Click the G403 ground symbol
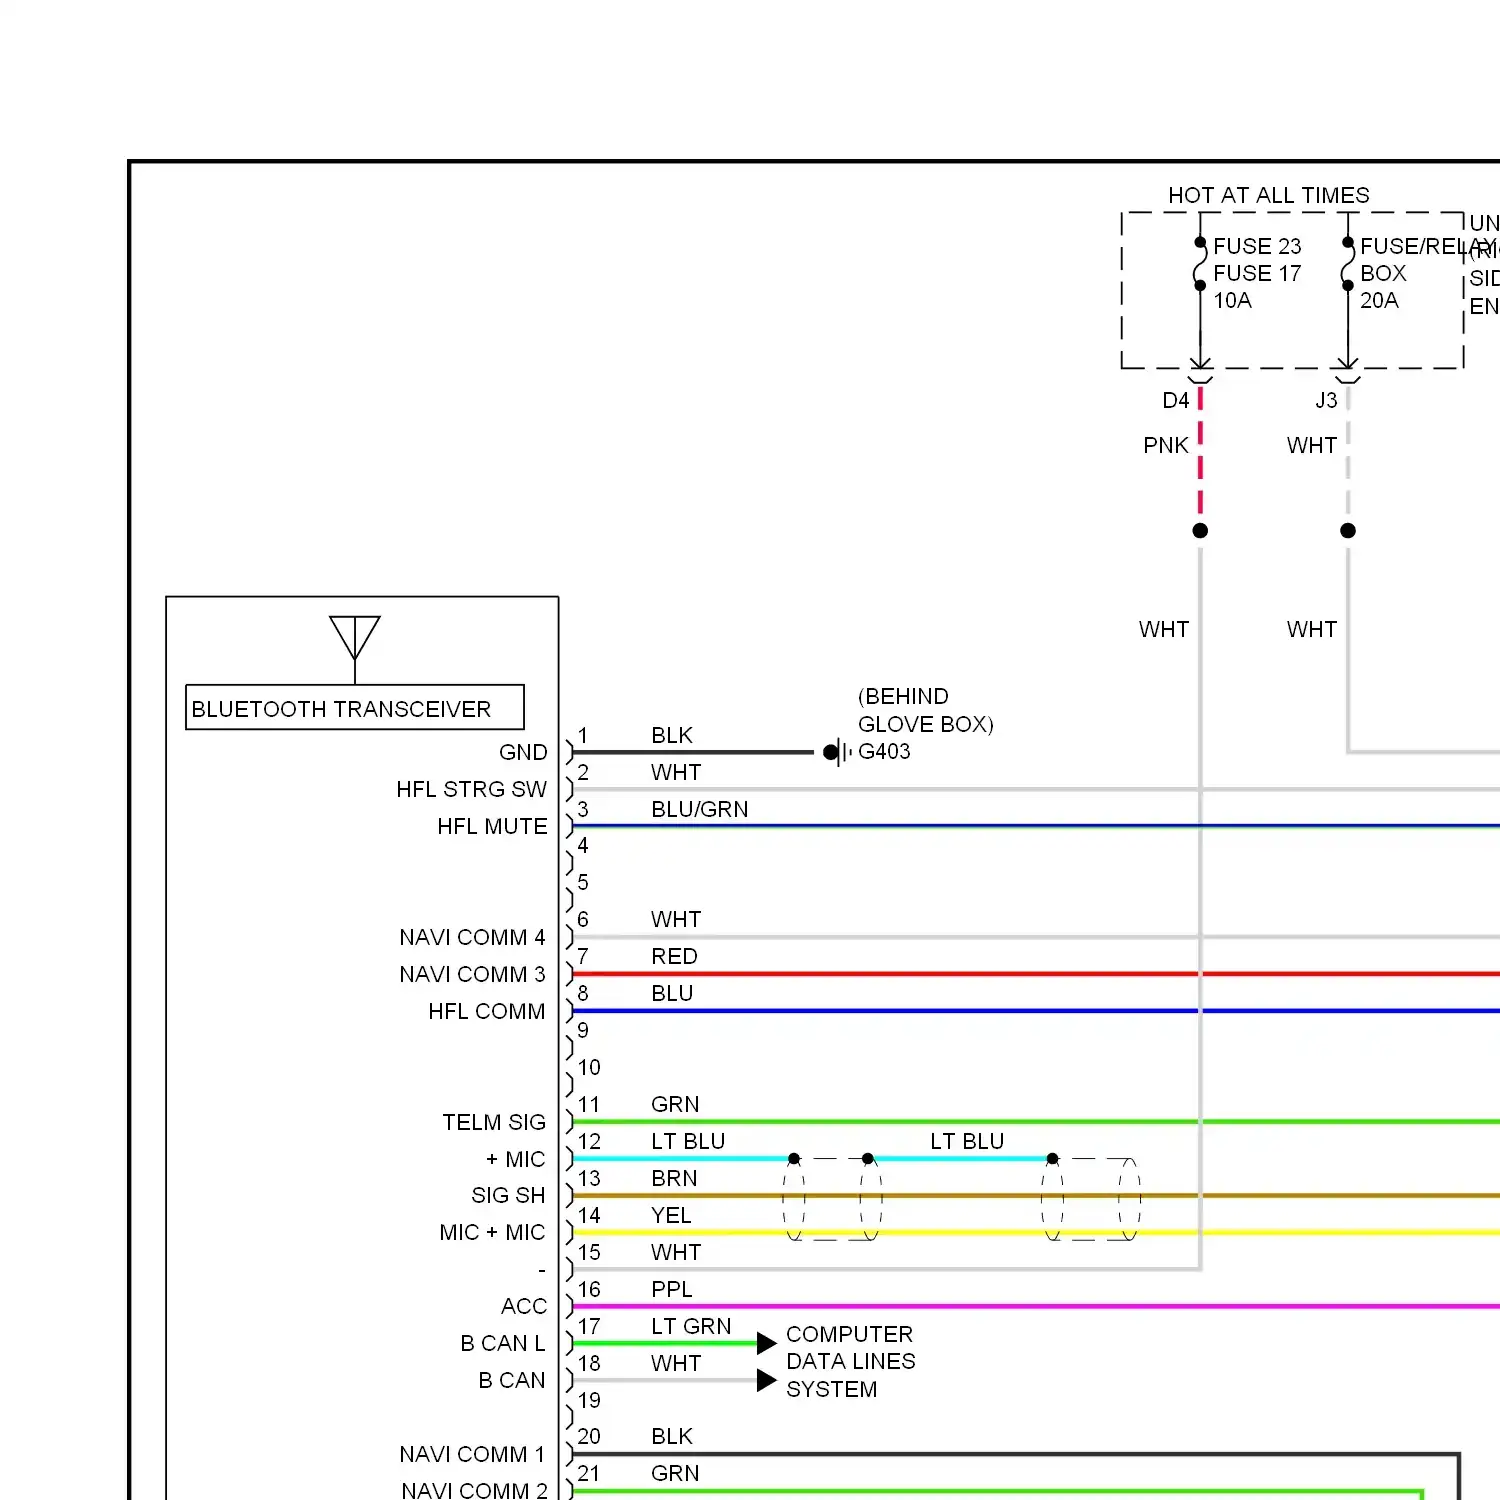The image size is (1500, 1500). (838, 752)
